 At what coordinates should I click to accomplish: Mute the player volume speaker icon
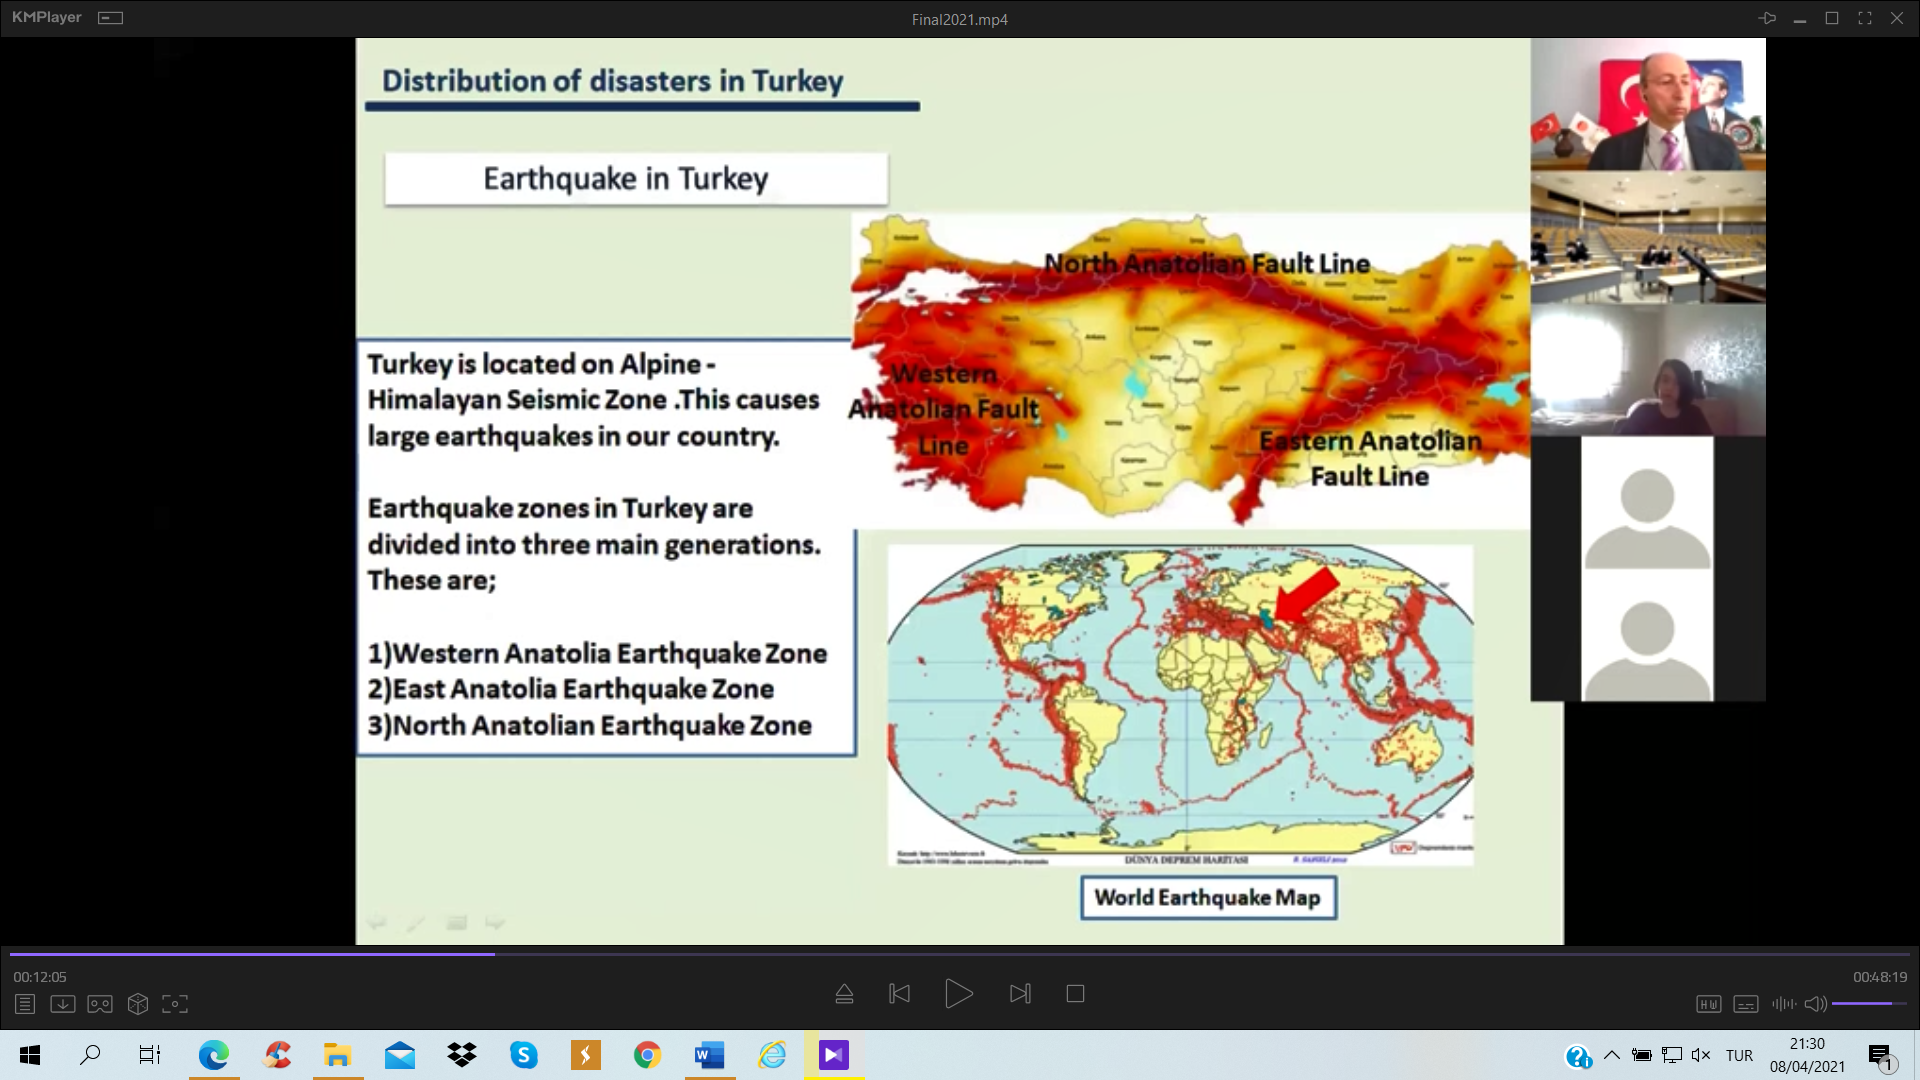click(x=1815, y=1004)
